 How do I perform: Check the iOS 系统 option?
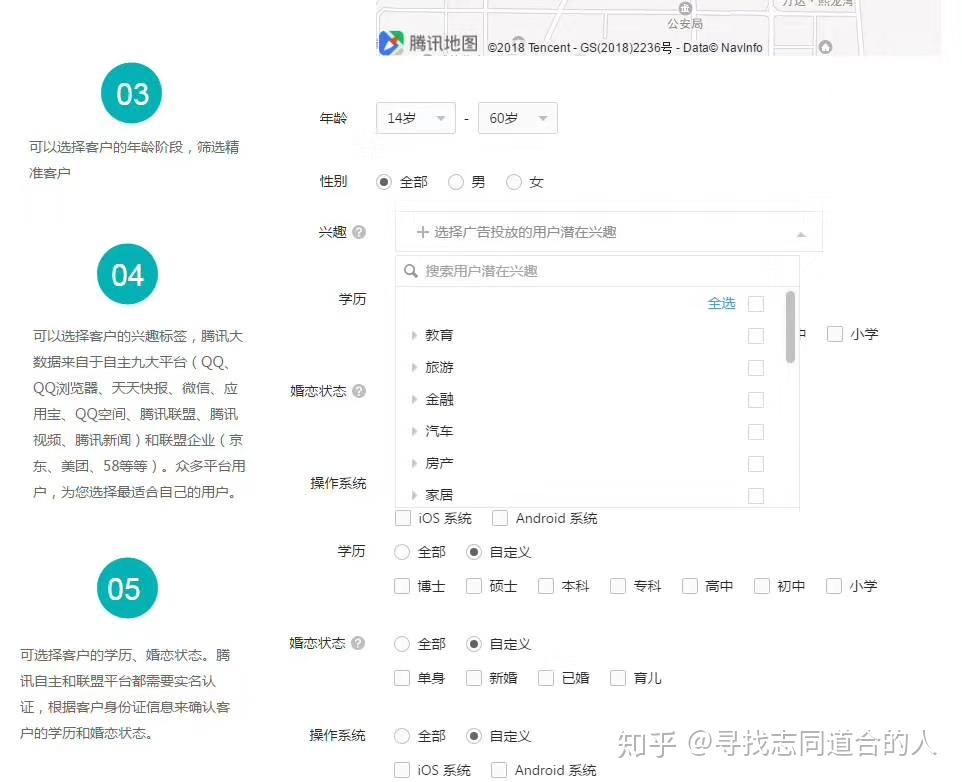point(403,518)
